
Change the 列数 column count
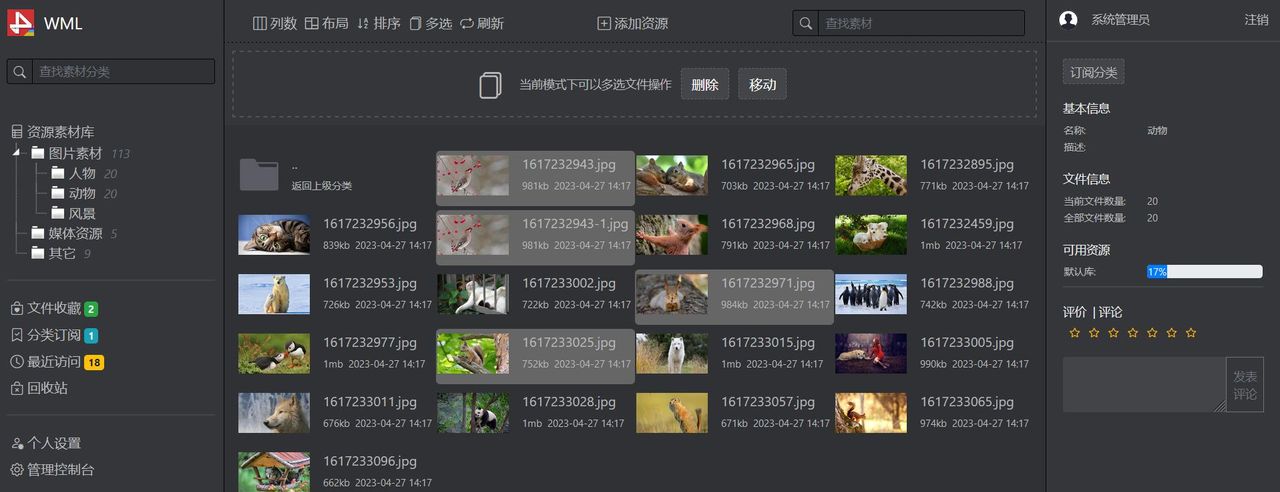275,23
